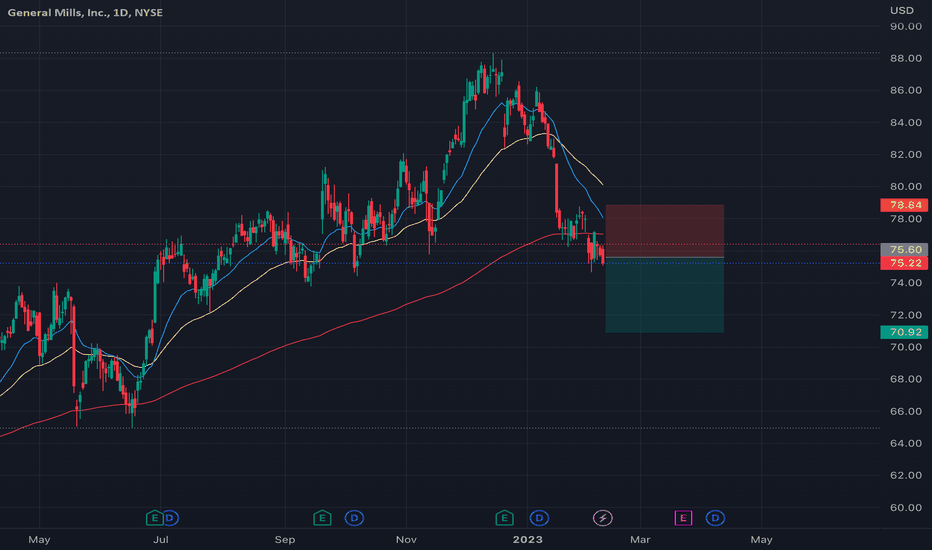Viewport: 932px width, 550px height.
Task: Click the Jul label on time axis
Action: click(x=160, y=540)
